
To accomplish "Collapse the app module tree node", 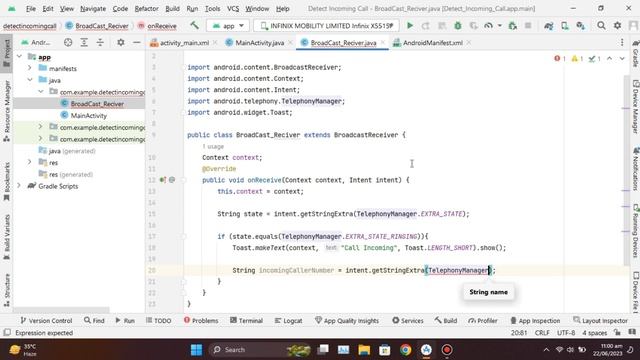I will coord(19,57).
